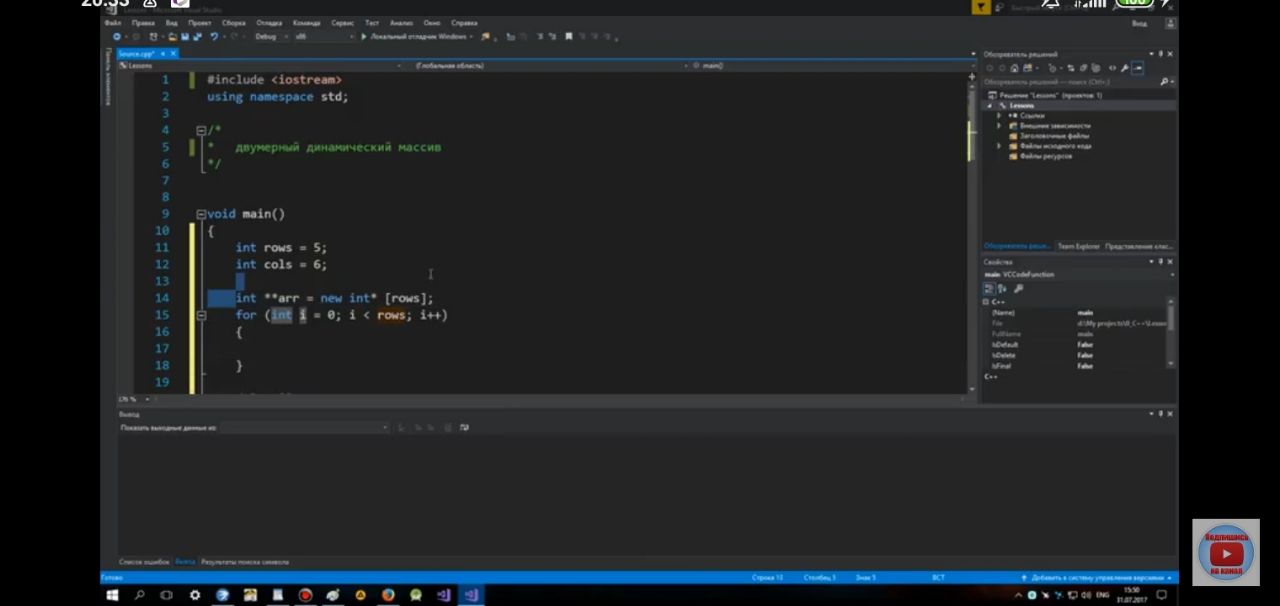
Task: Open the Lessons project scope dropdown
Action: click(x=260, y=66)
